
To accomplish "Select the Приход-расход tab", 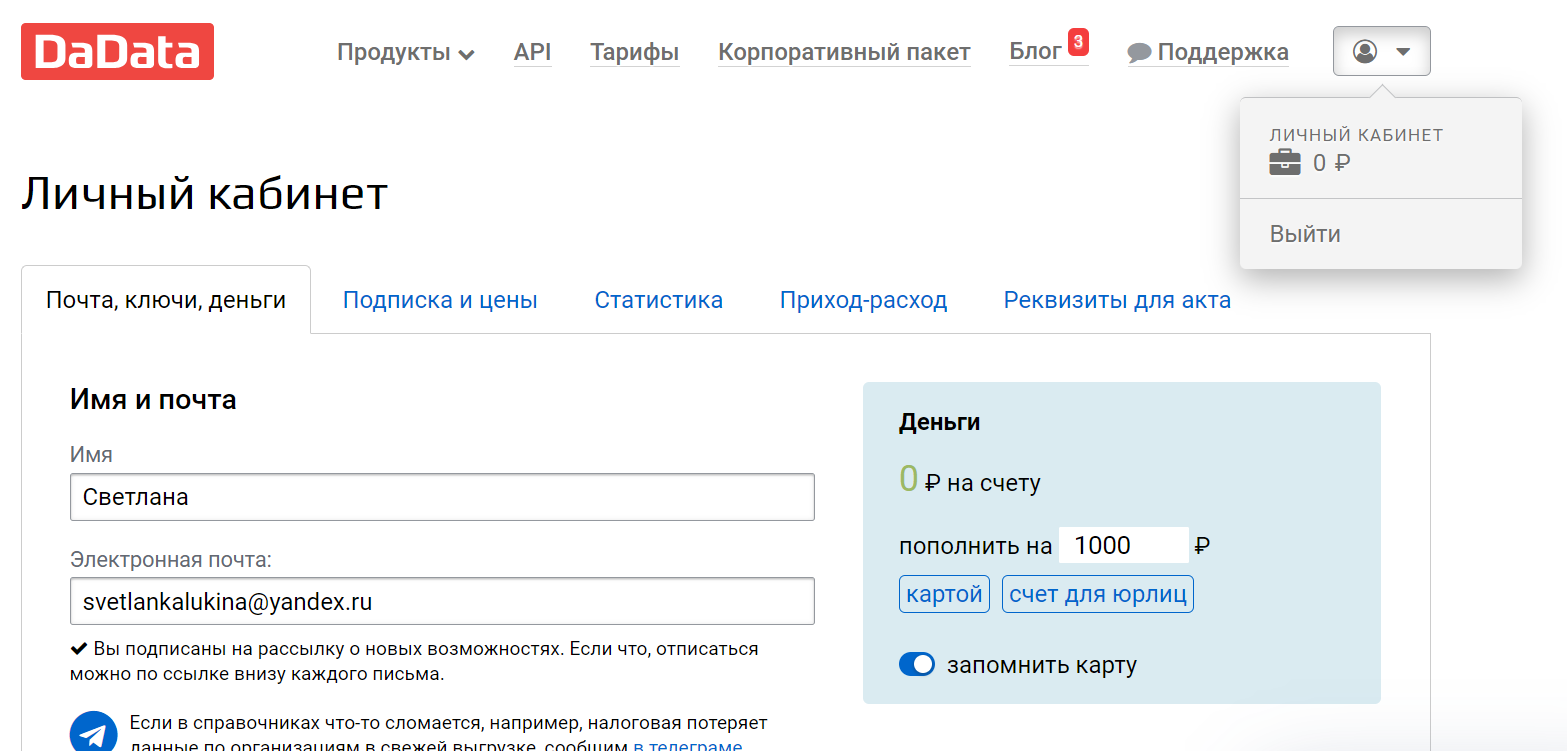I will [863, 300].
